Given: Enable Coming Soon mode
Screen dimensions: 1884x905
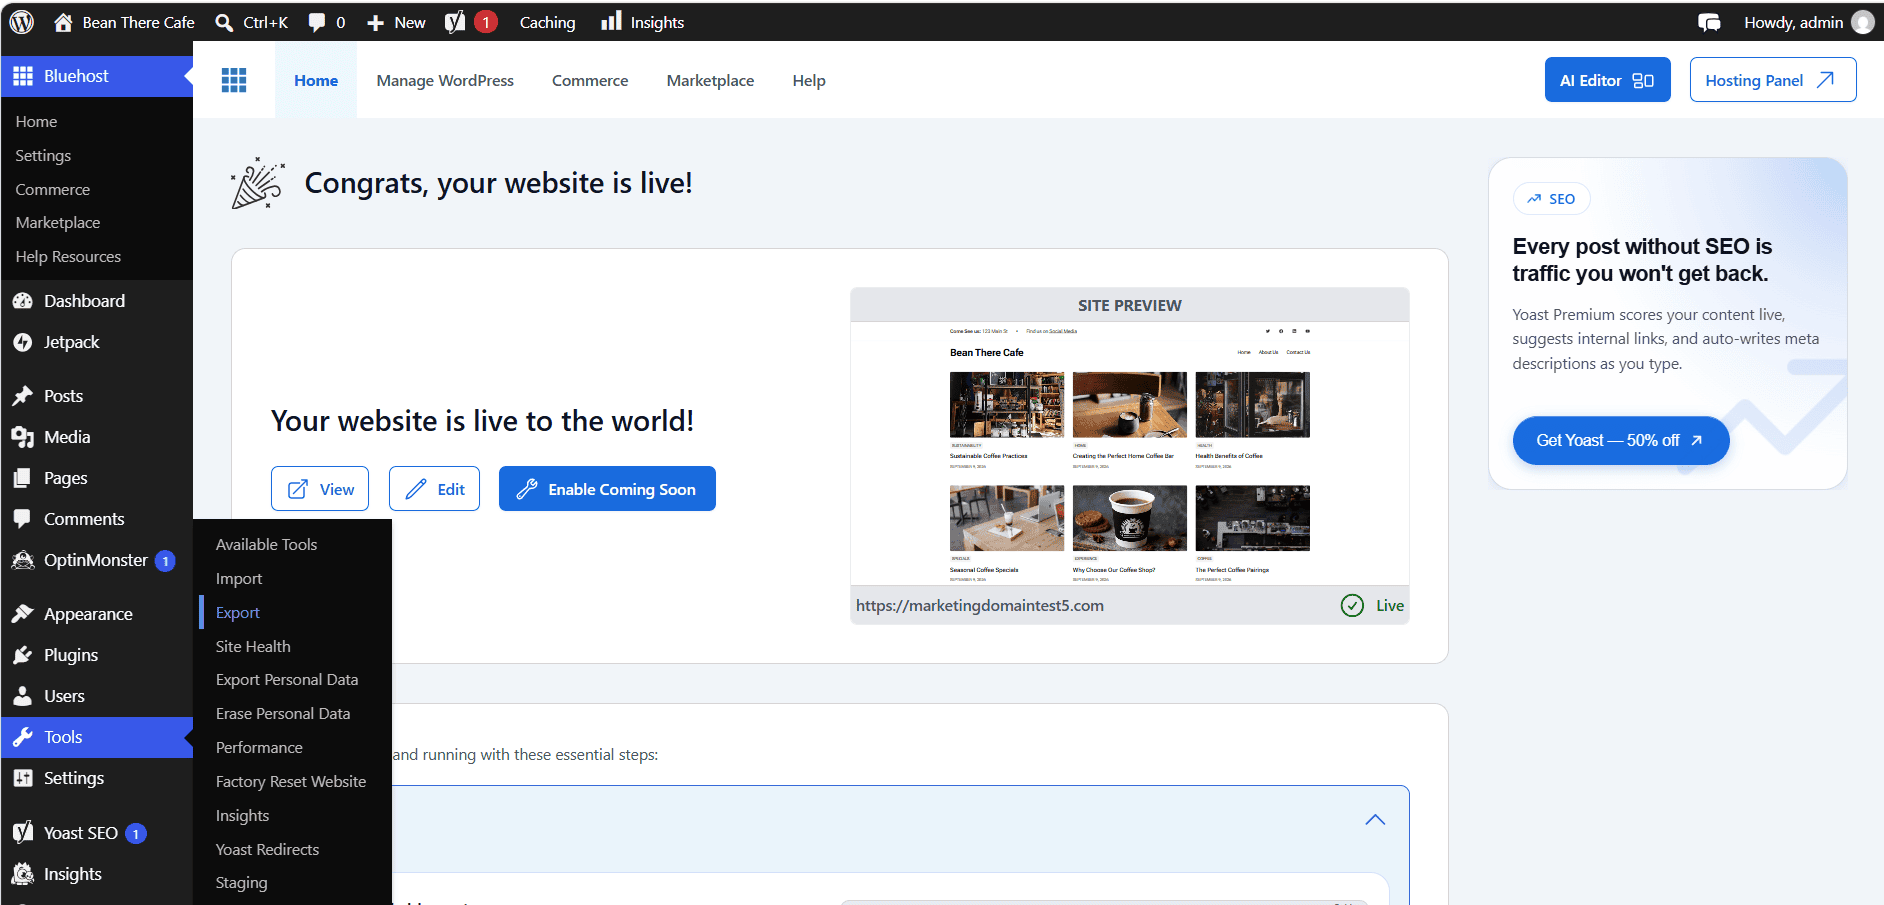Looking at the screenshot, I should point(607,489).
